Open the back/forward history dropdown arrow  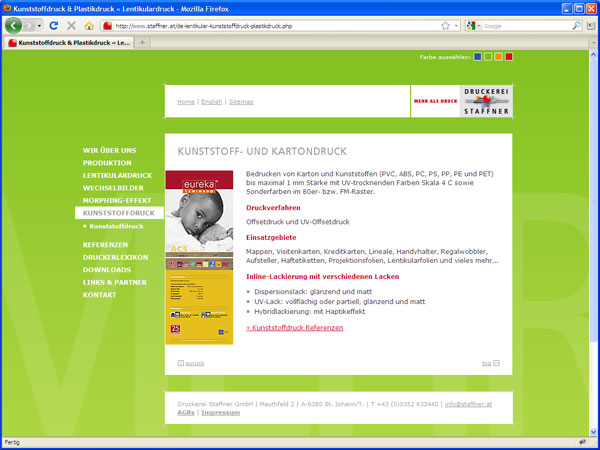[39, 26]
